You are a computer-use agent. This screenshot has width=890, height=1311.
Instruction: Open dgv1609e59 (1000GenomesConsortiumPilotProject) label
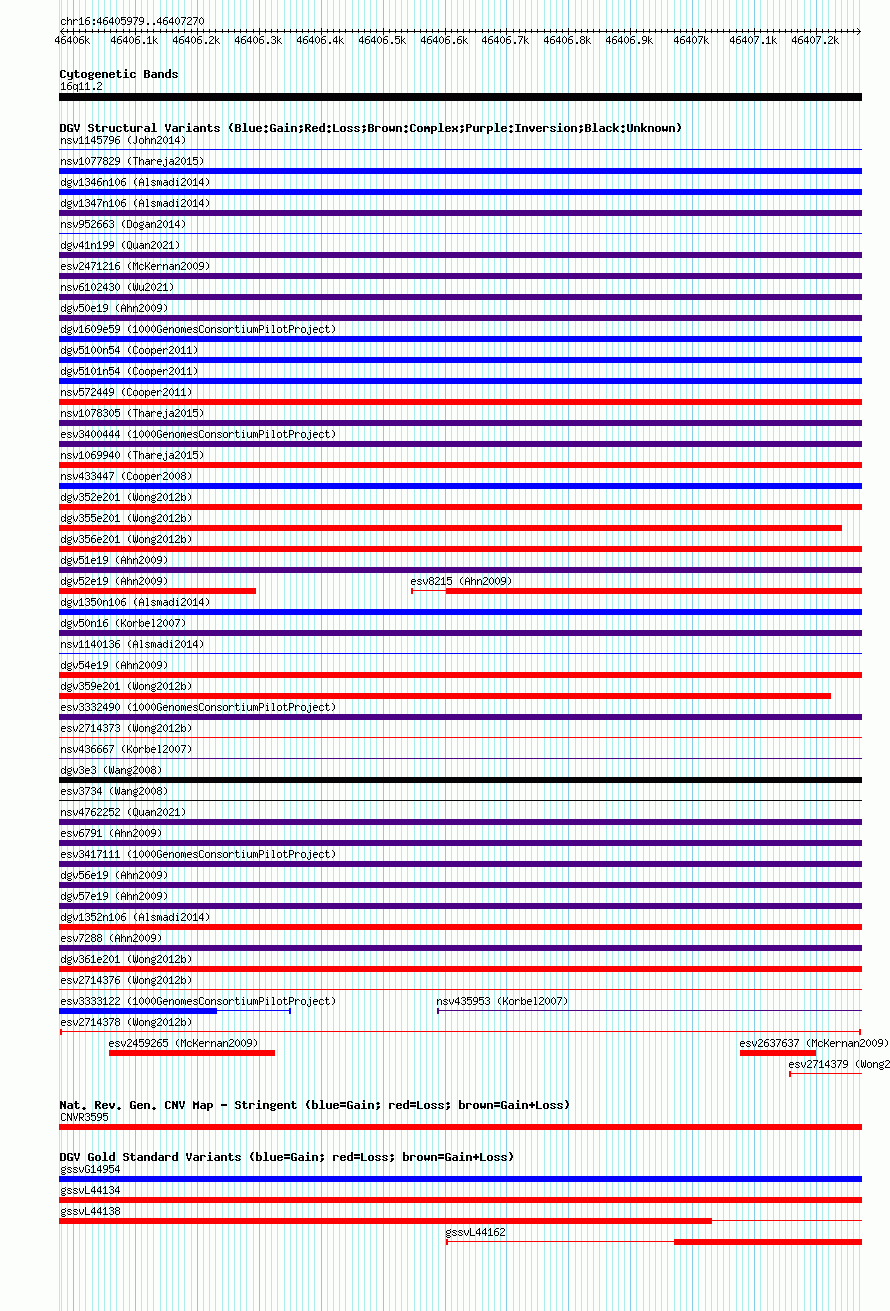pyautogui.click(x=198, y=329)
